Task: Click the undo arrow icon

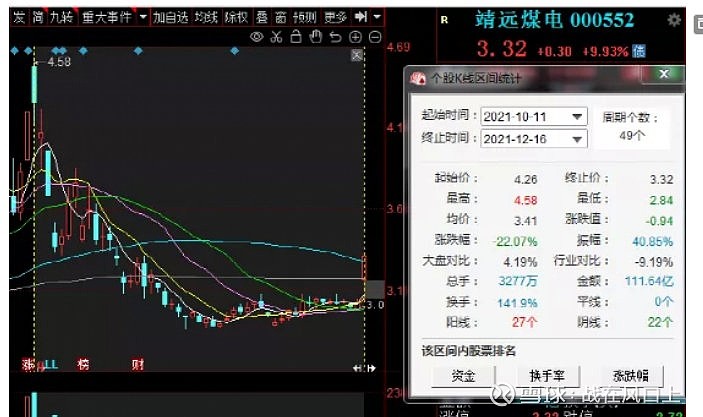Action: click(335, 37)
